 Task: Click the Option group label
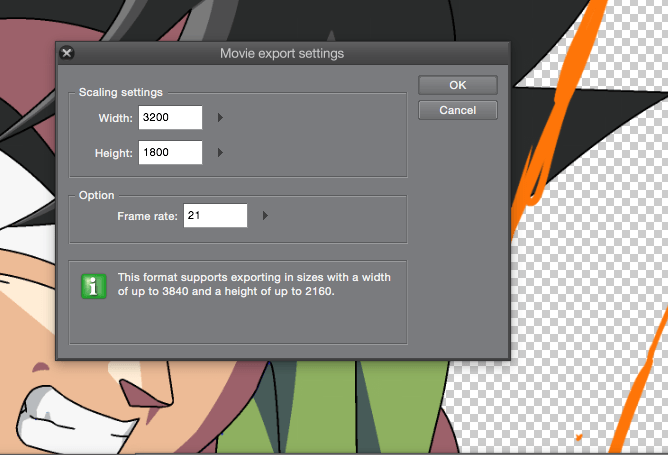pyautogui.click(x=96, y=195)
